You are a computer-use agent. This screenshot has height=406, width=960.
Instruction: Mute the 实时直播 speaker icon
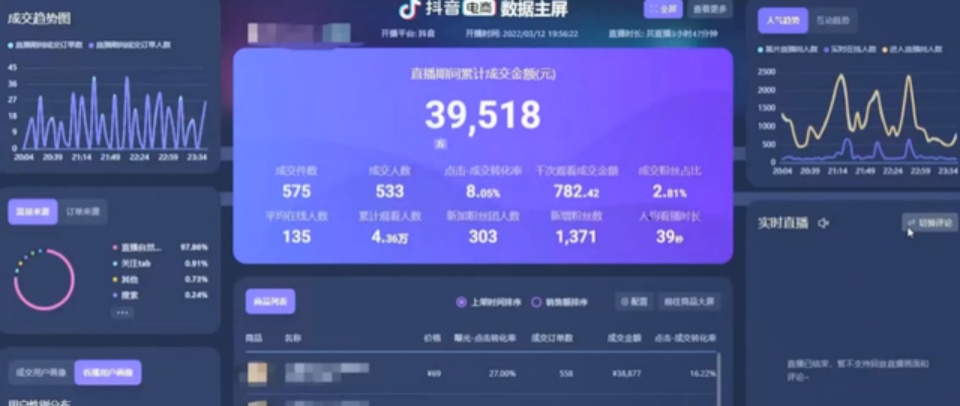[823, 224]
